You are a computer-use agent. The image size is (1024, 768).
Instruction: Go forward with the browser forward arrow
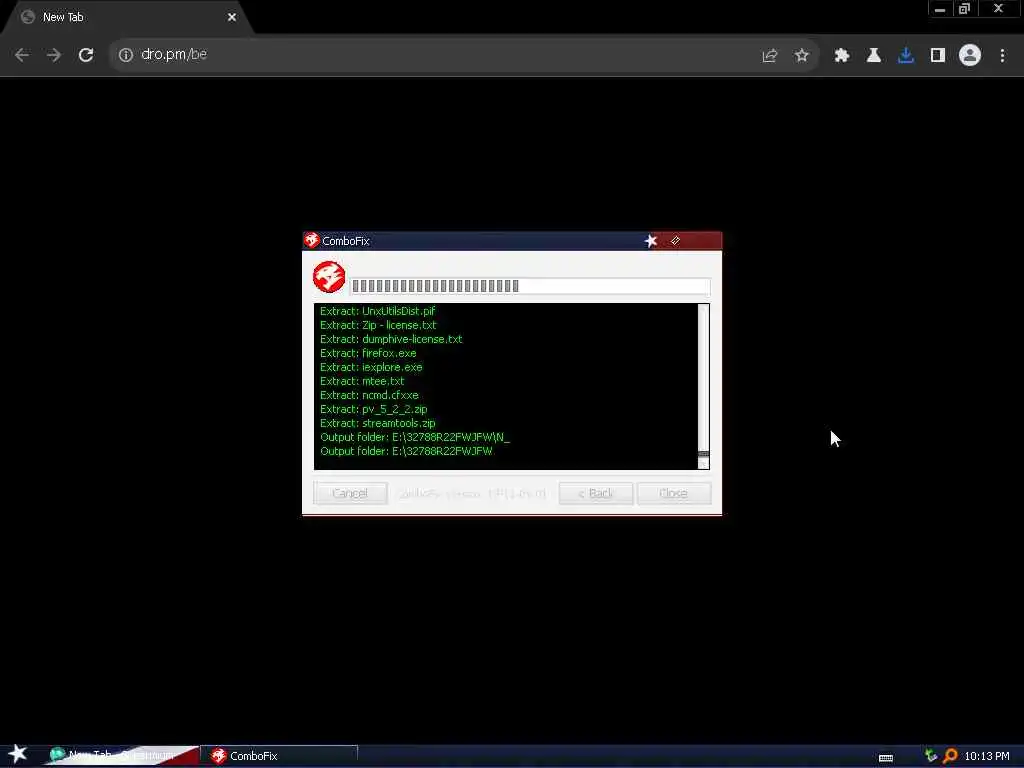click(x=54, y=55)
